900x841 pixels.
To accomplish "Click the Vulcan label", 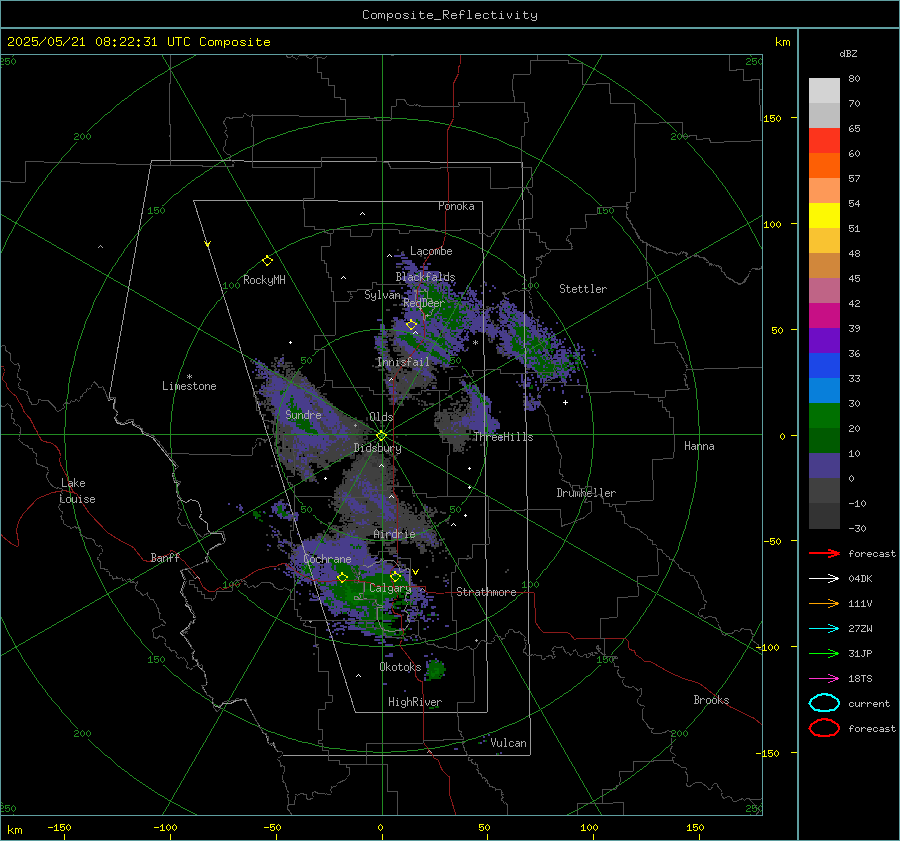I will click(x=508, y=743).
